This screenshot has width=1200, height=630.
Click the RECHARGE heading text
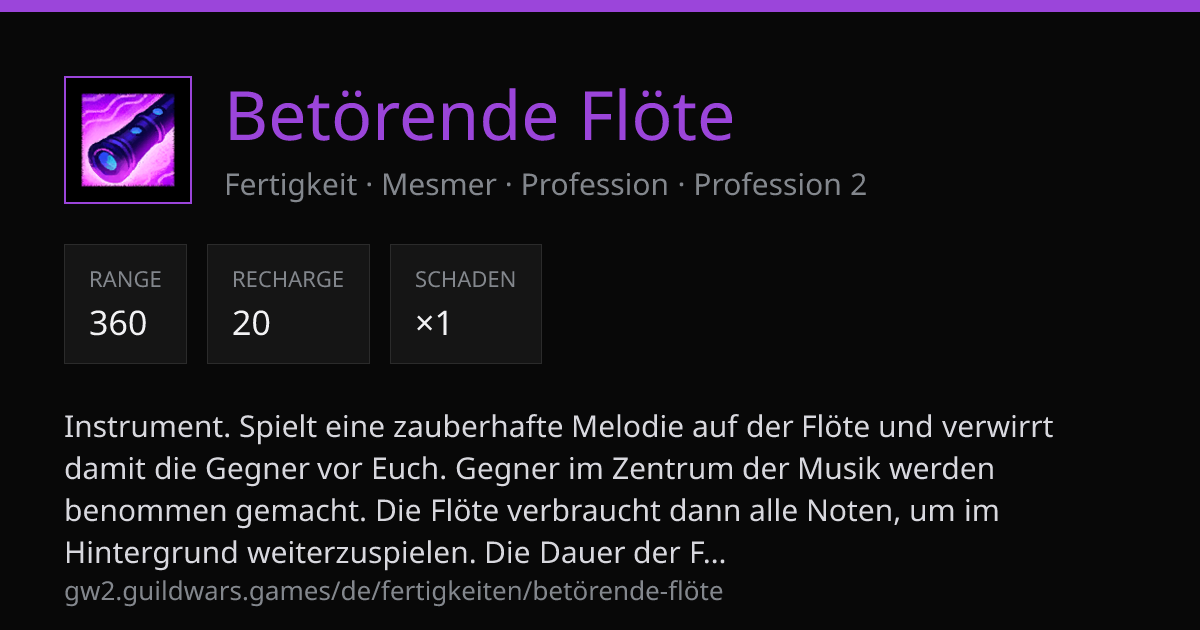pos(288,280)
